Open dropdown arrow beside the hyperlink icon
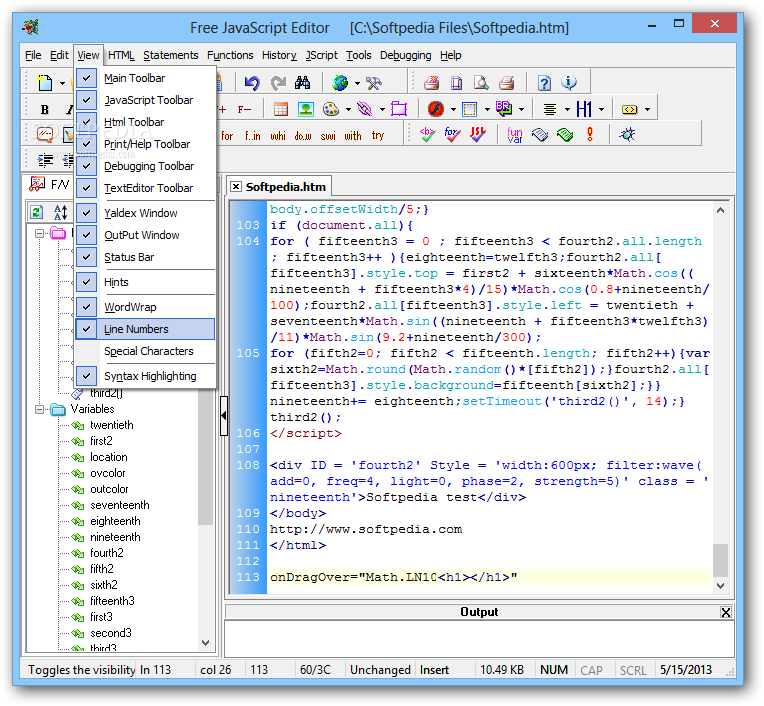This screenshot has width=764, height=706. pos(382,109)
